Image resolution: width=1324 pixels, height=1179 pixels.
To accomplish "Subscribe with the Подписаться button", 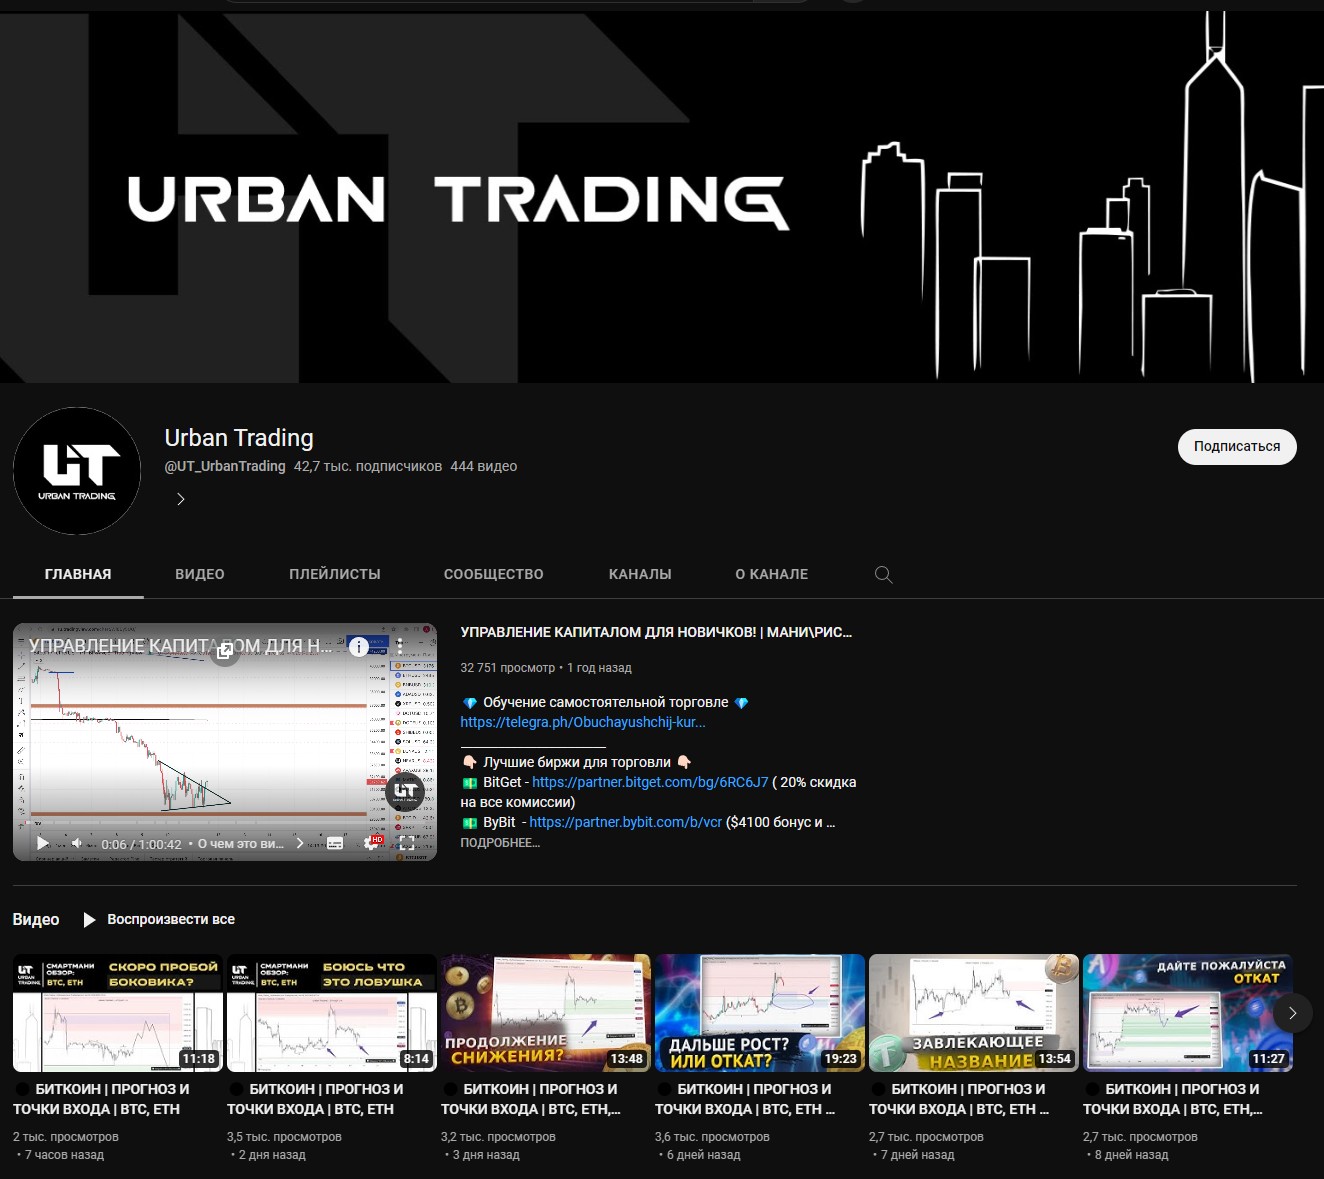I will 1237,446.
